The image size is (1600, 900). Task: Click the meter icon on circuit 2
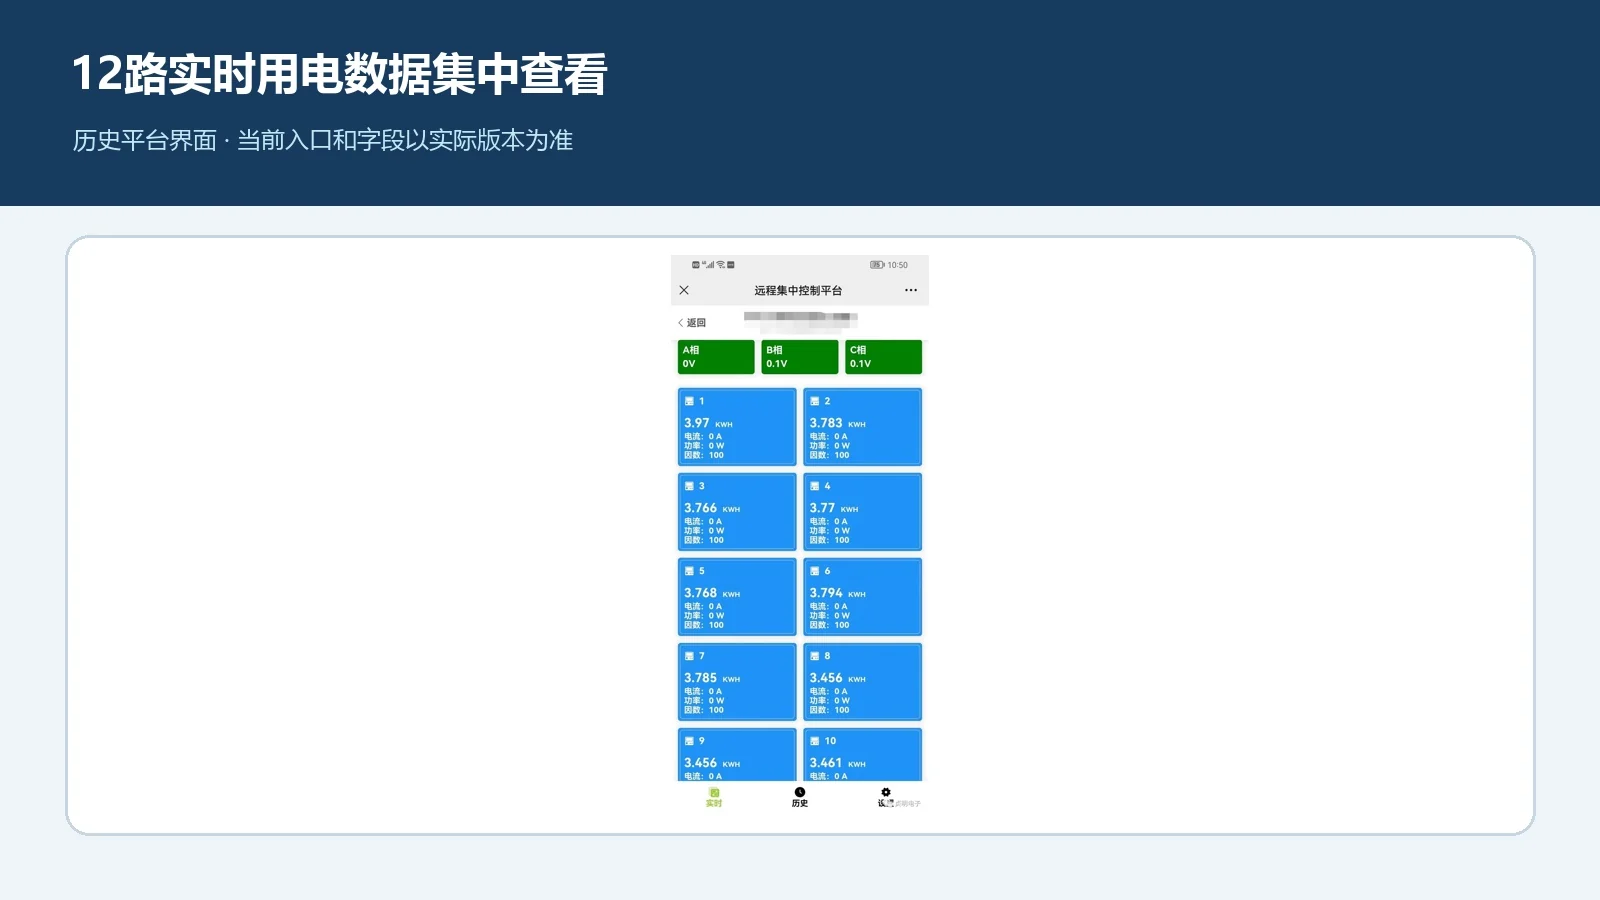(x=815, y=401)
